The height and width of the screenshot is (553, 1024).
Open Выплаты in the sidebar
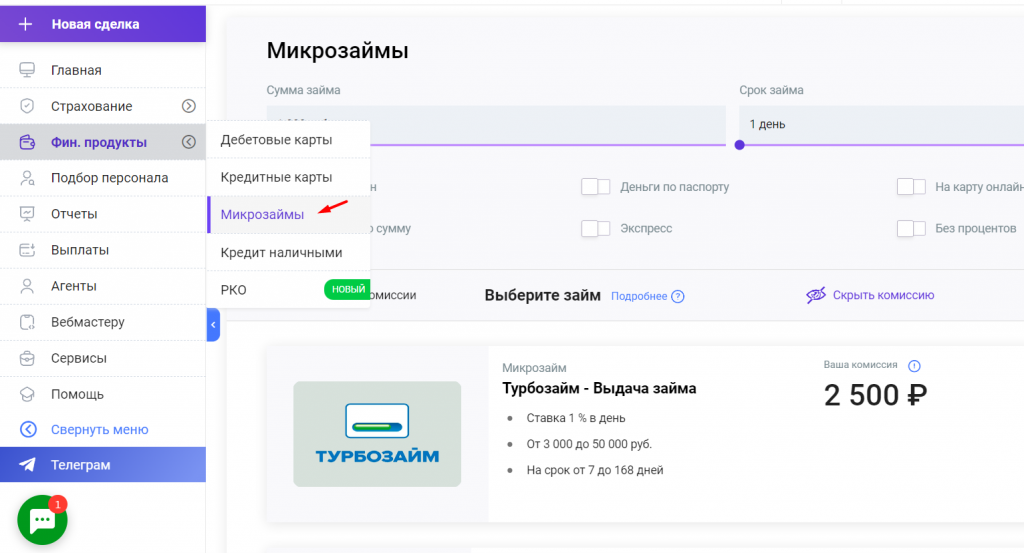click(103, 249)
